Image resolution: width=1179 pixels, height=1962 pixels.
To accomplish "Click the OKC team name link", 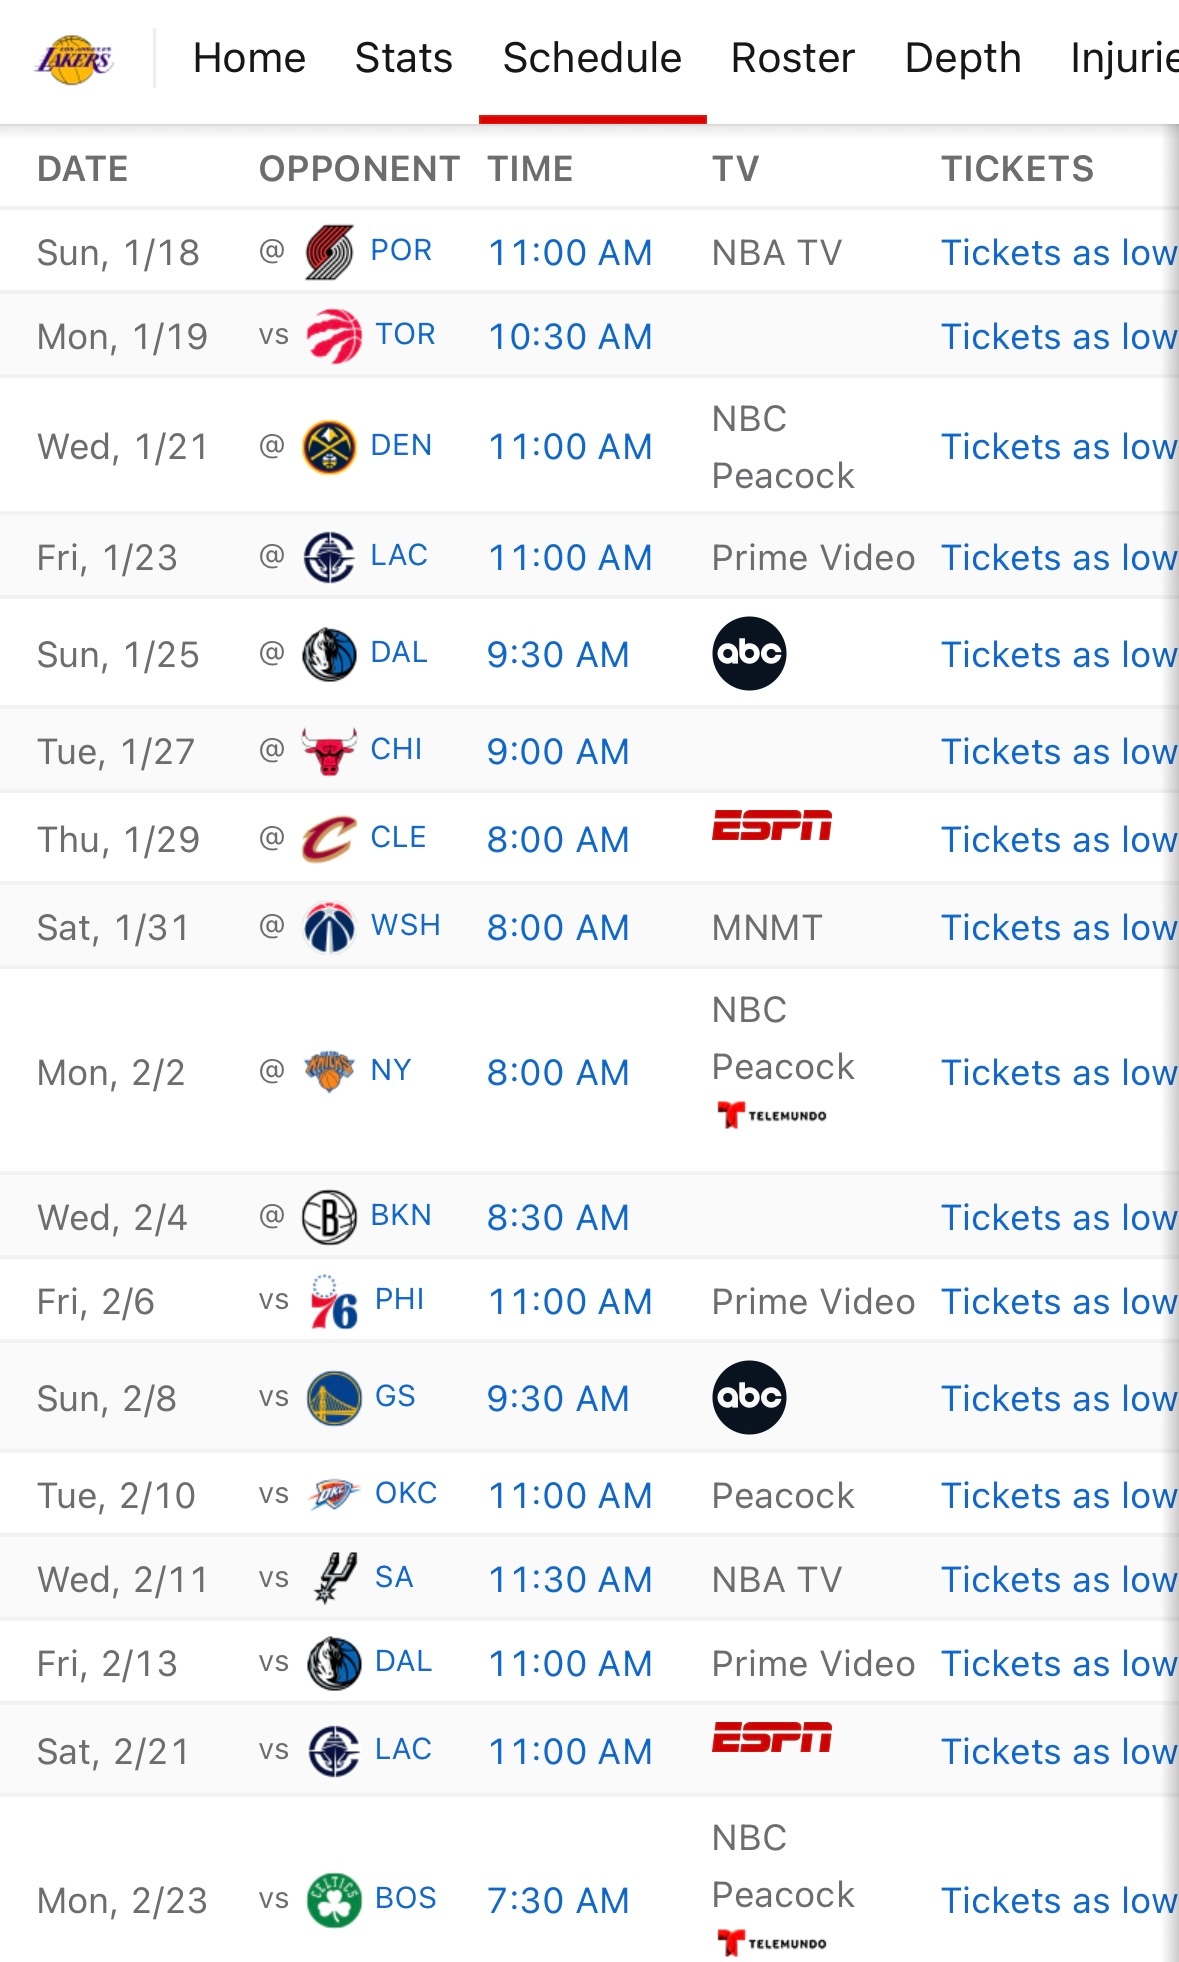I will click(406, 1493).
